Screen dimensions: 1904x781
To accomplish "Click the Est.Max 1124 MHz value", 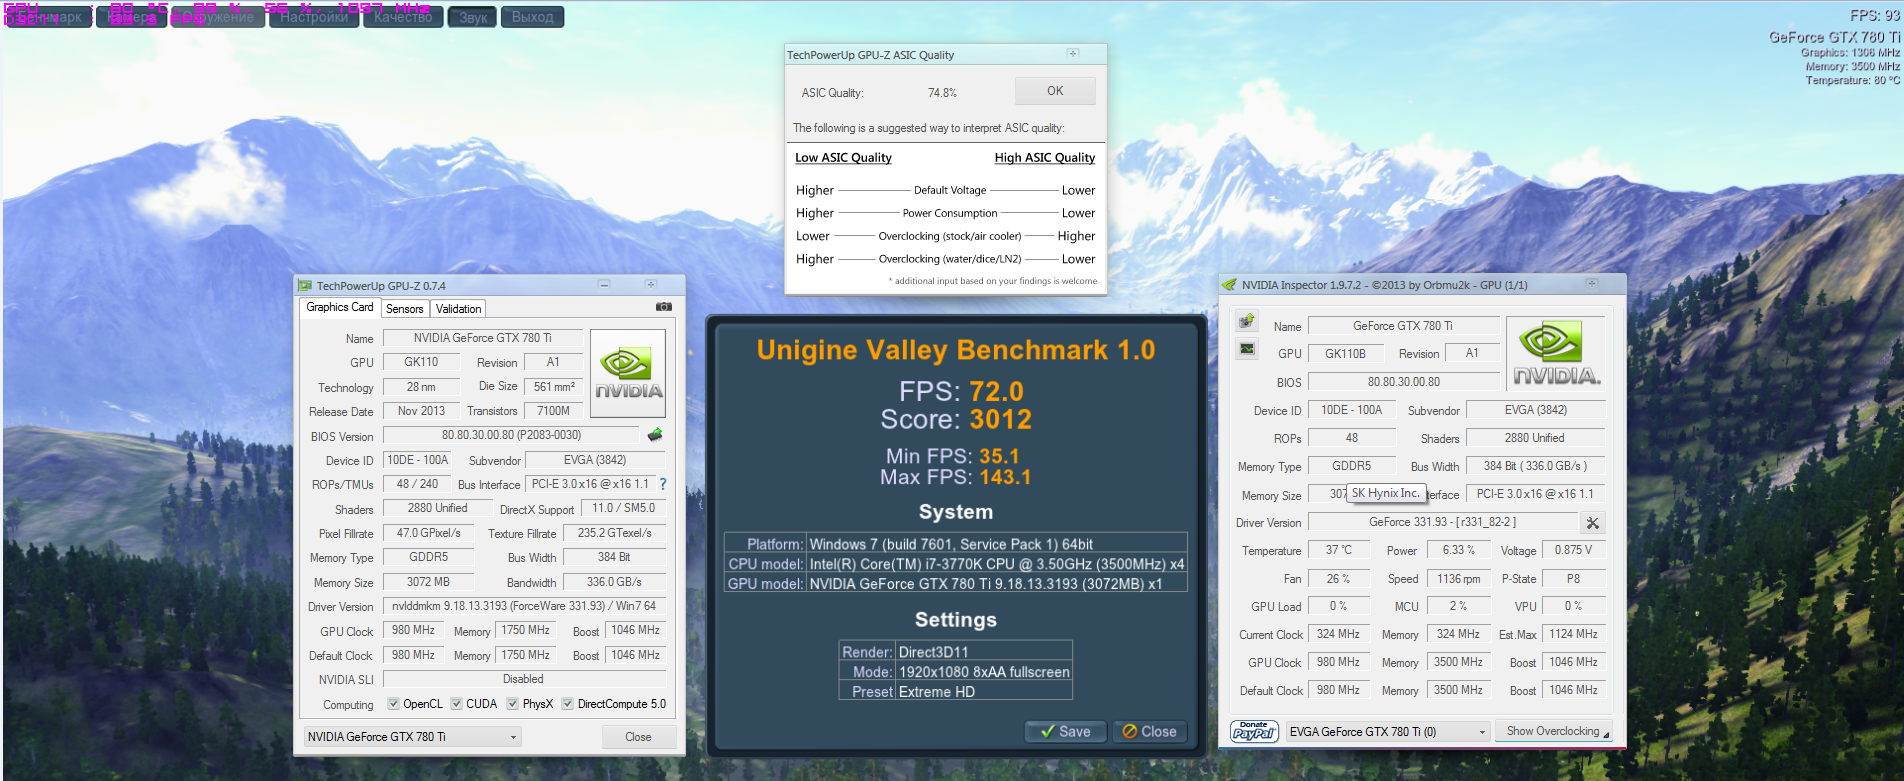I will tap(1573, 634).
